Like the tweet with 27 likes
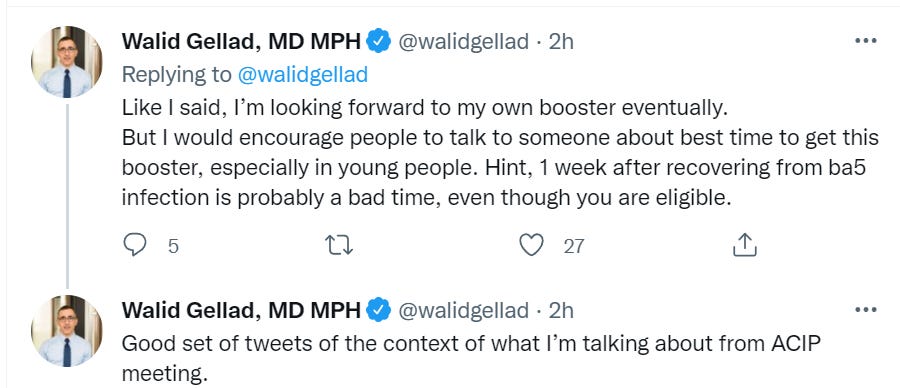900x388 pixels. pos(531,245)
